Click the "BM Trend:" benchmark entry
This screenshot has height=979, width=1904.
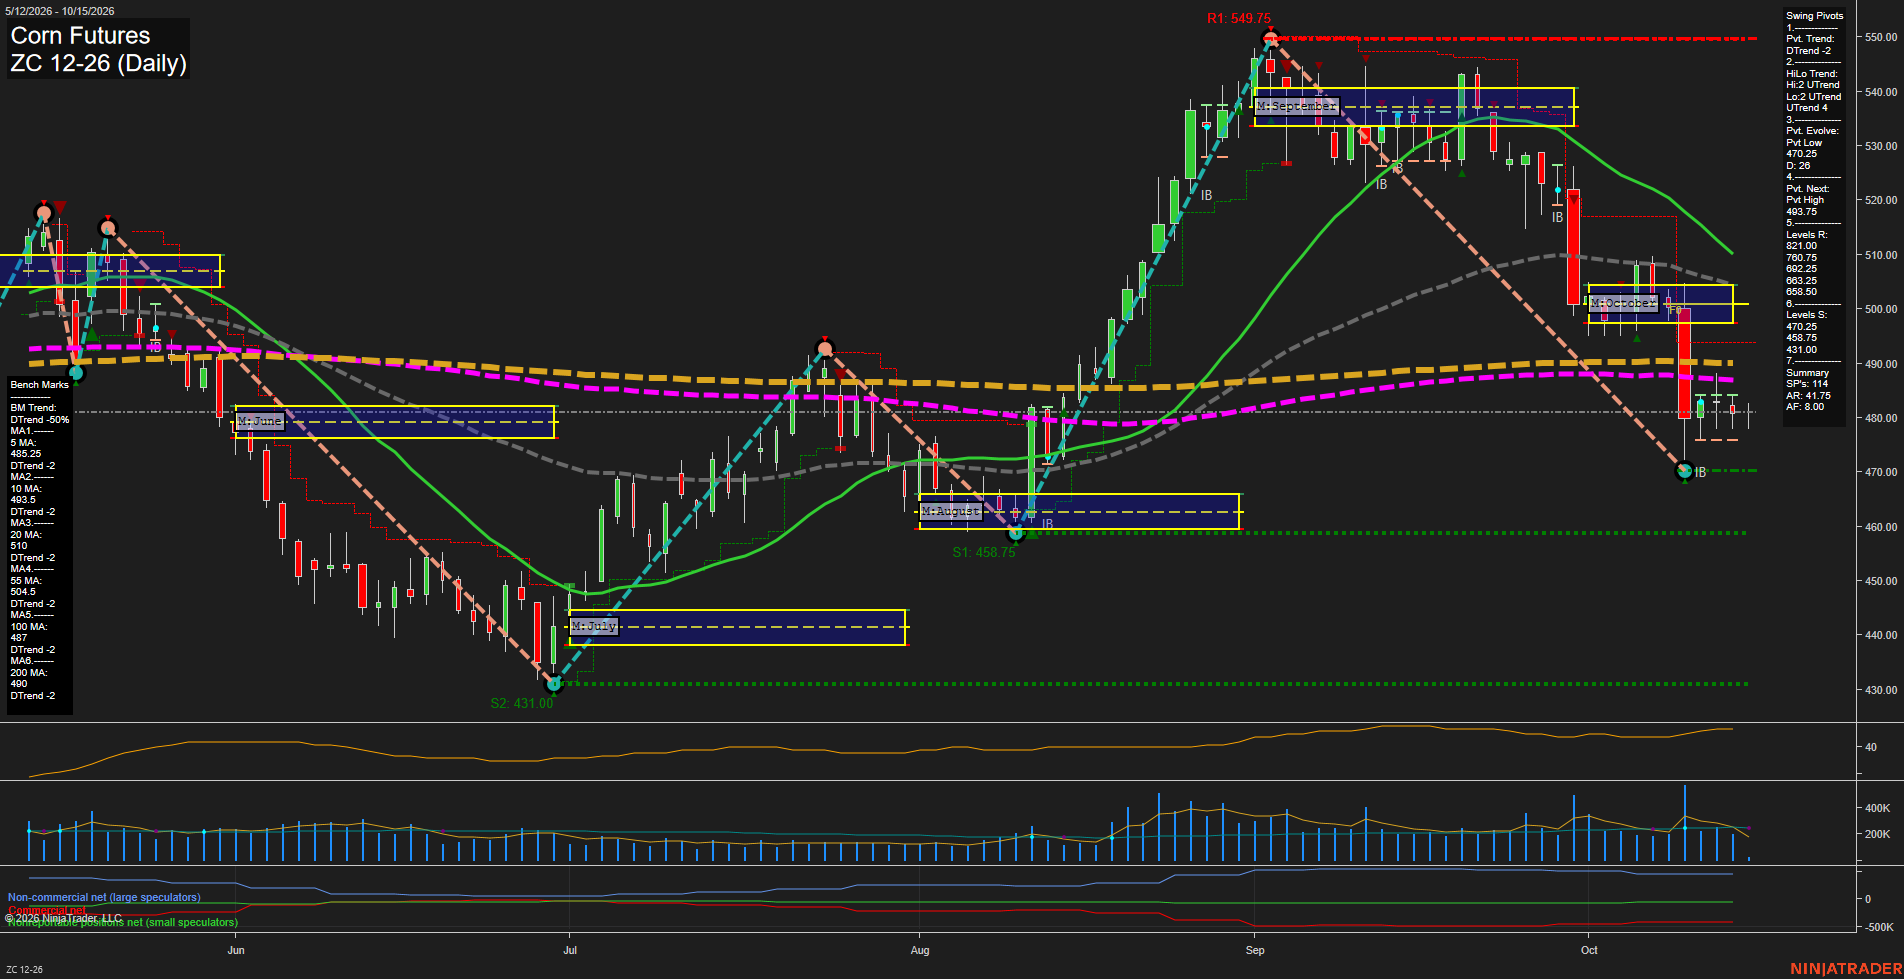pyautogui.click(x=33, y=408)
